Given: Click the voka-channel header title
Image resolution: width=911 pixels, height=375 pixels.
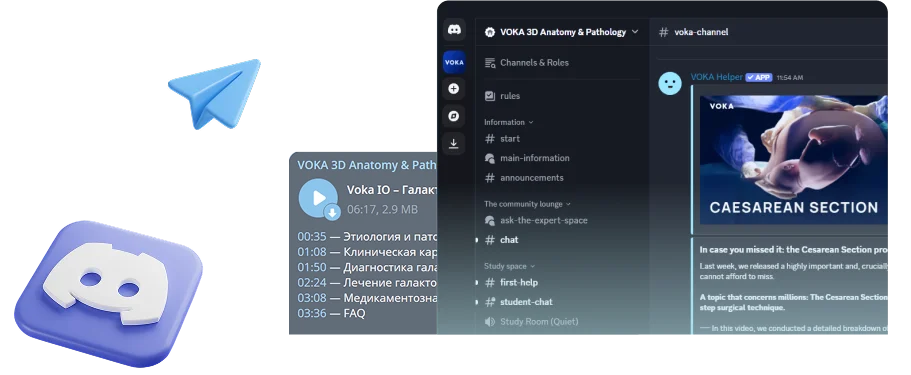Looking at the screenshot, I should (x=701, y=32).
